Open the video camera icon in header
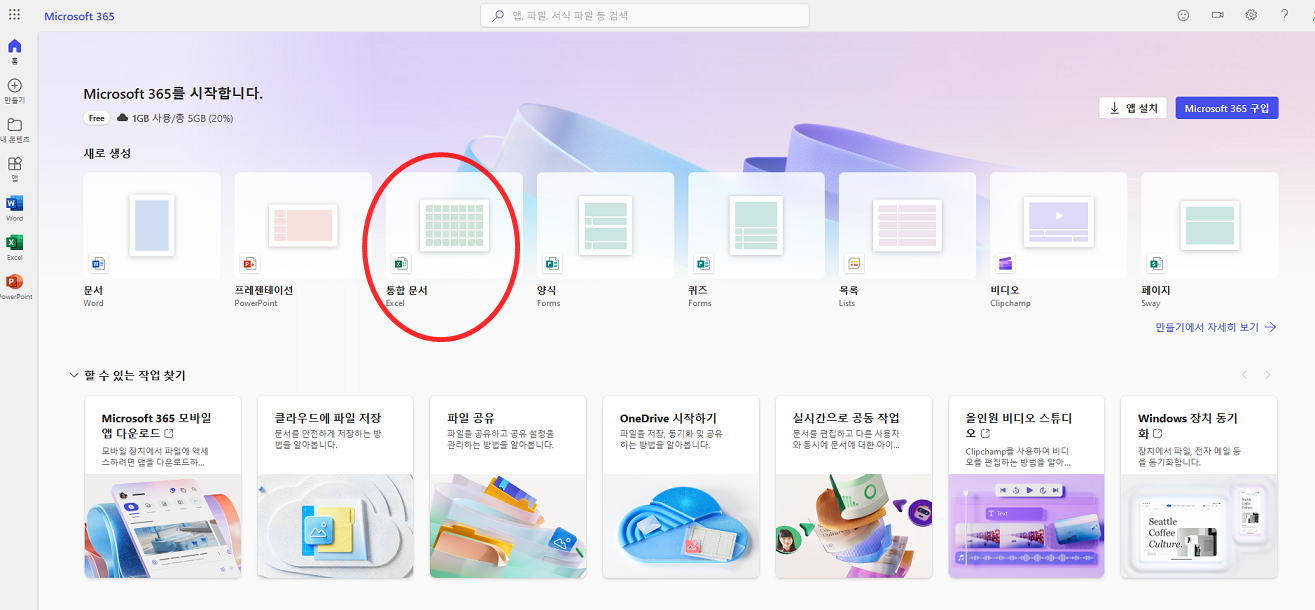 pyautogui.click(x=1218, y=15)
